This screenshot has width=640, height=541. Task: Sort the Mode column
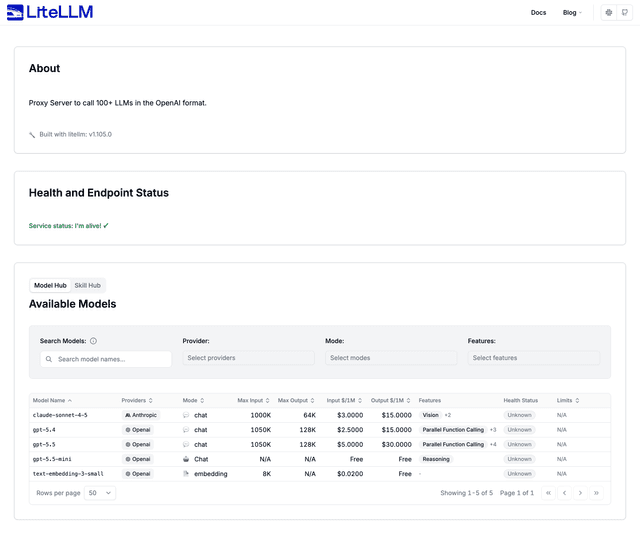coord(202,401)
